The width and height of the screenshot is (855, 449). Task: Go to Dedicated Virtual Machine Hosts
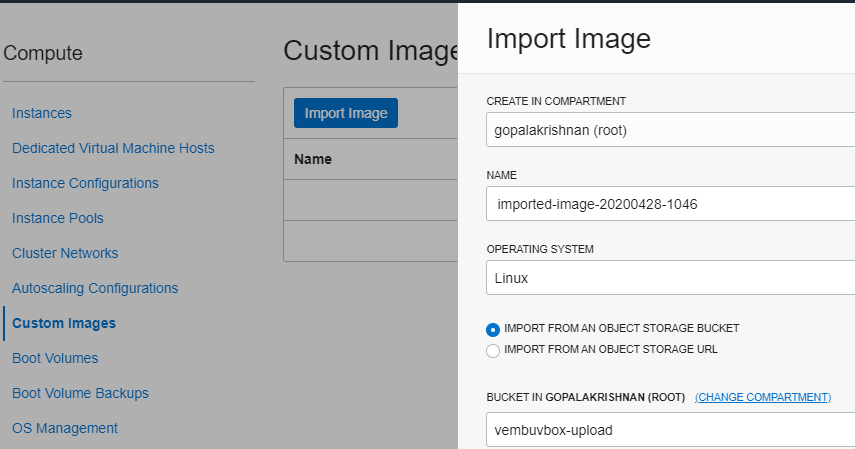(113, 148)
